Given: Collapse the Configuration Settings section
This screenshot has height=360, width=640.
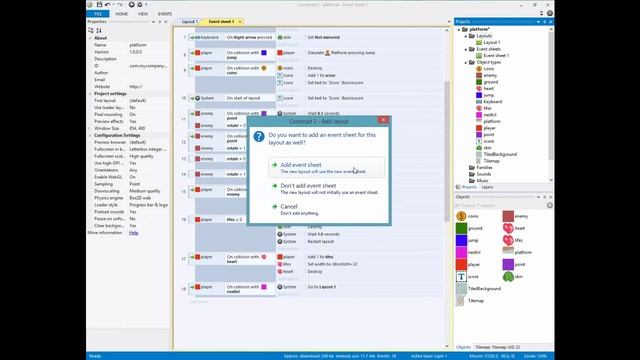Looking at the screenshot, I should tap(90, 135).
